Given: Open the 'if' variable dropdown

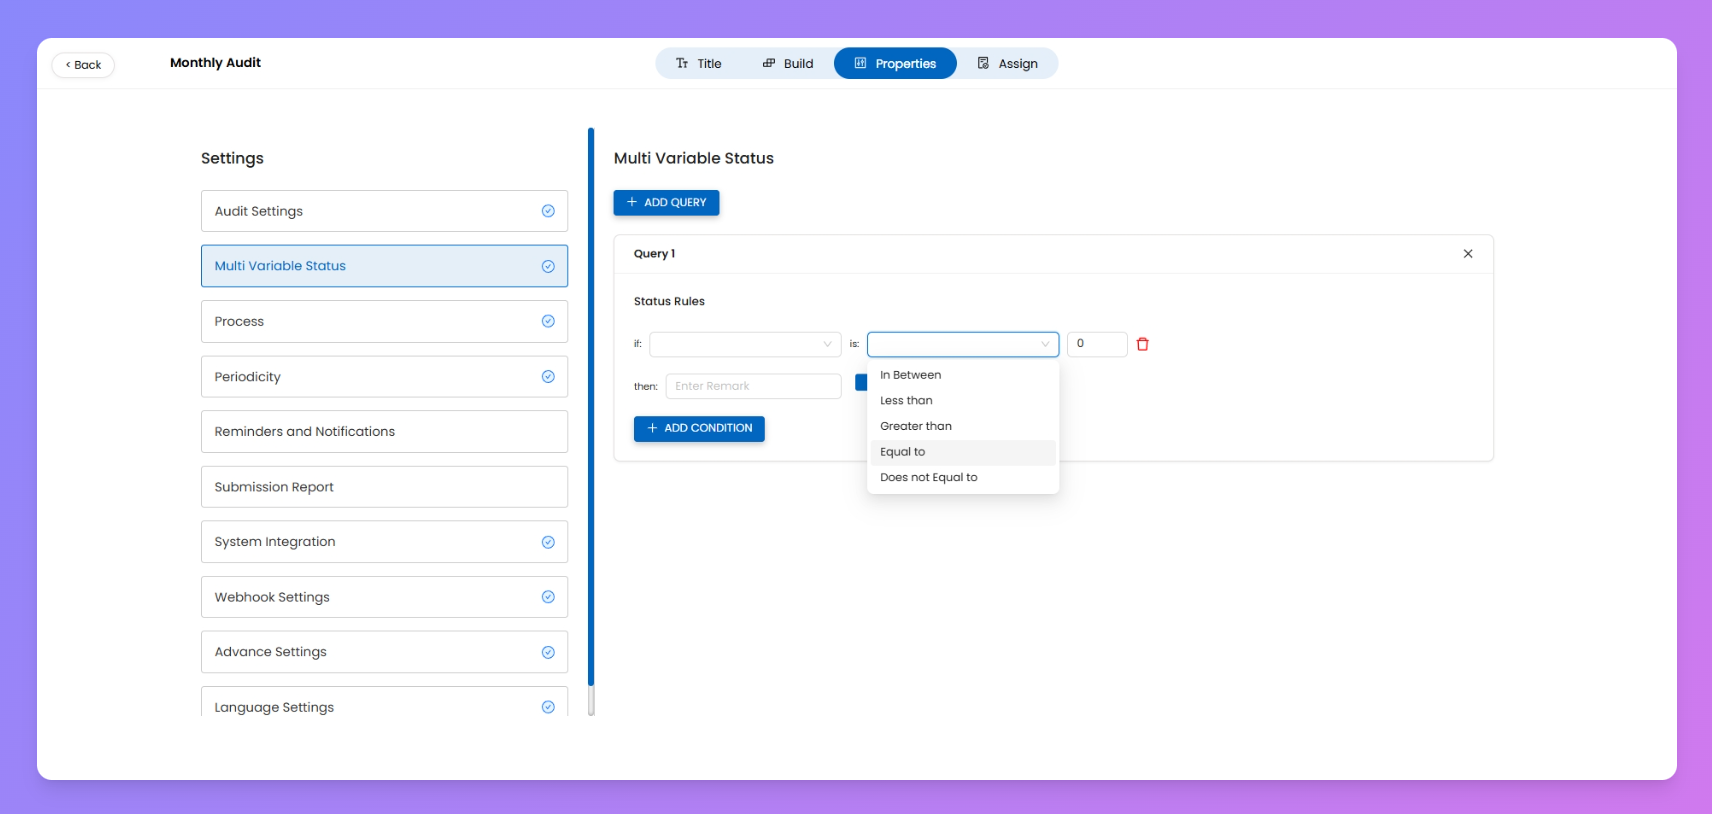Looking at the screenshot, I should (x=745, y=344).
